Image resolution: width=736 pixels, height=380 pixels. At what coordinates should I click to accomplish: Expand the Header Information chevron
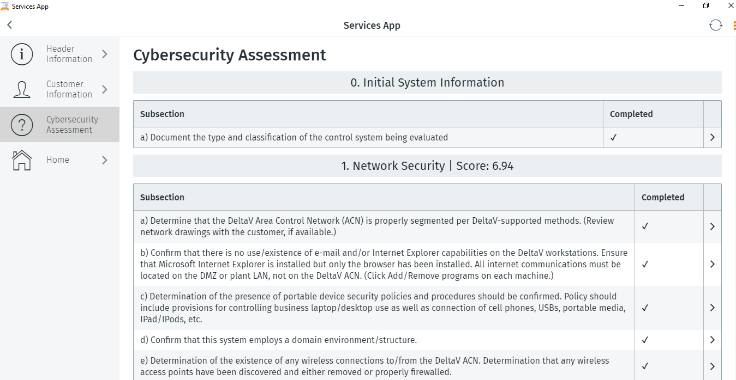pyautogui.click(x=105, y=54)
